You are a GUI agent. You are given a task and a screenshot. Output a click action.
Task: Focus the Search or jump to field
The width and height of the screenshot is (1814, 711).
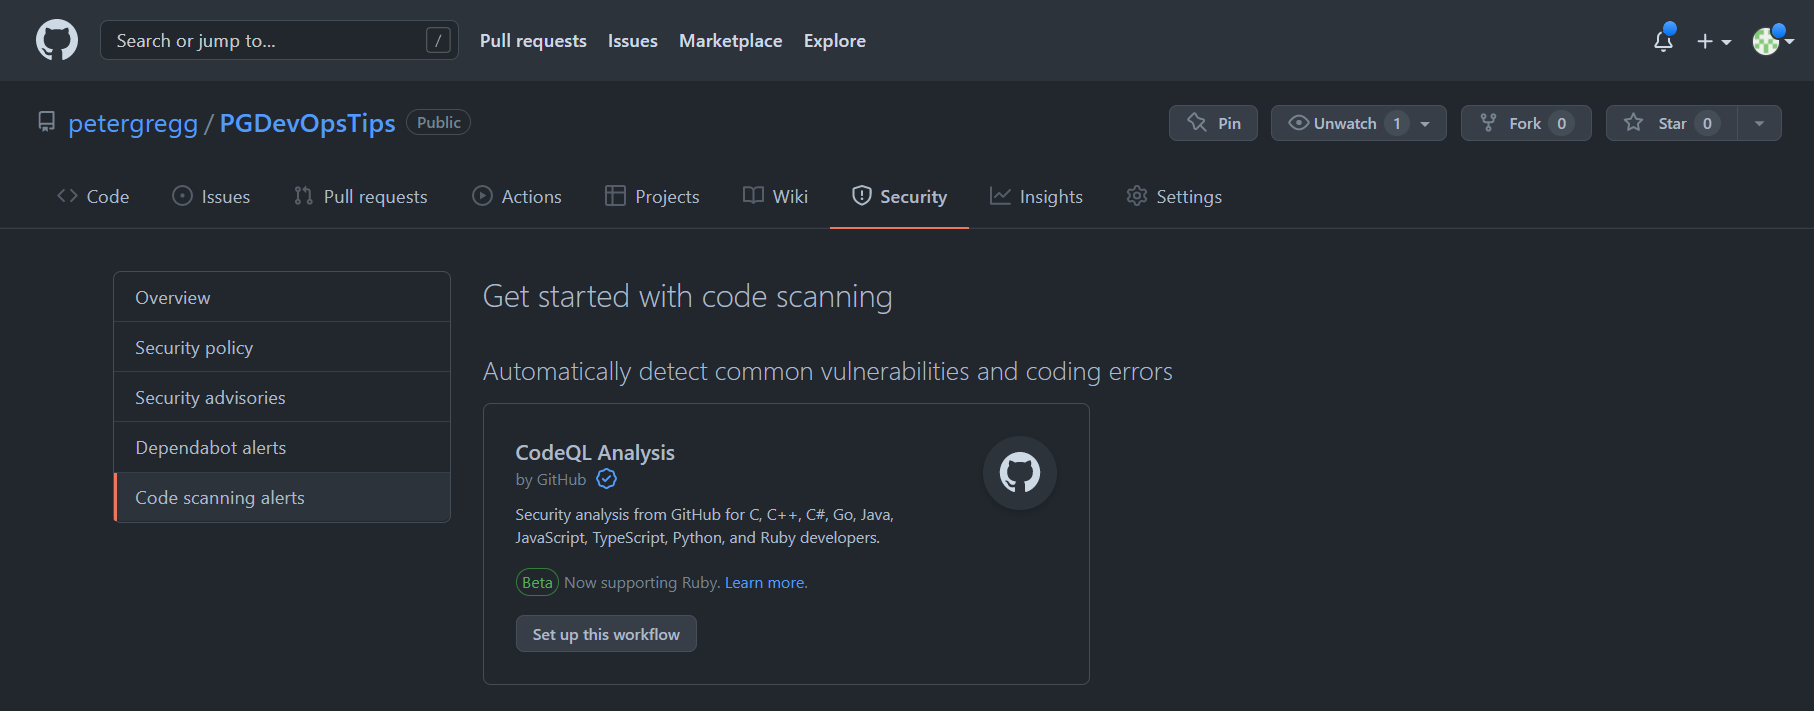click(279, 40)
